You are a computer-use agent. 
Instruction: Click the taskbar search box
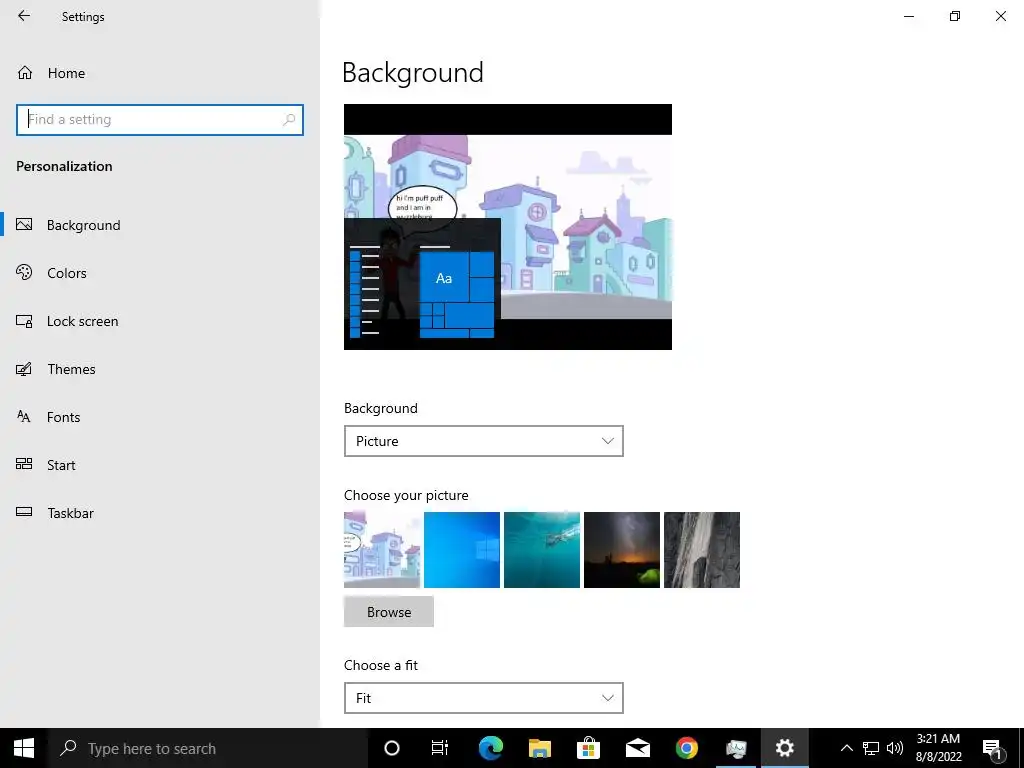(x=208, y=748)
